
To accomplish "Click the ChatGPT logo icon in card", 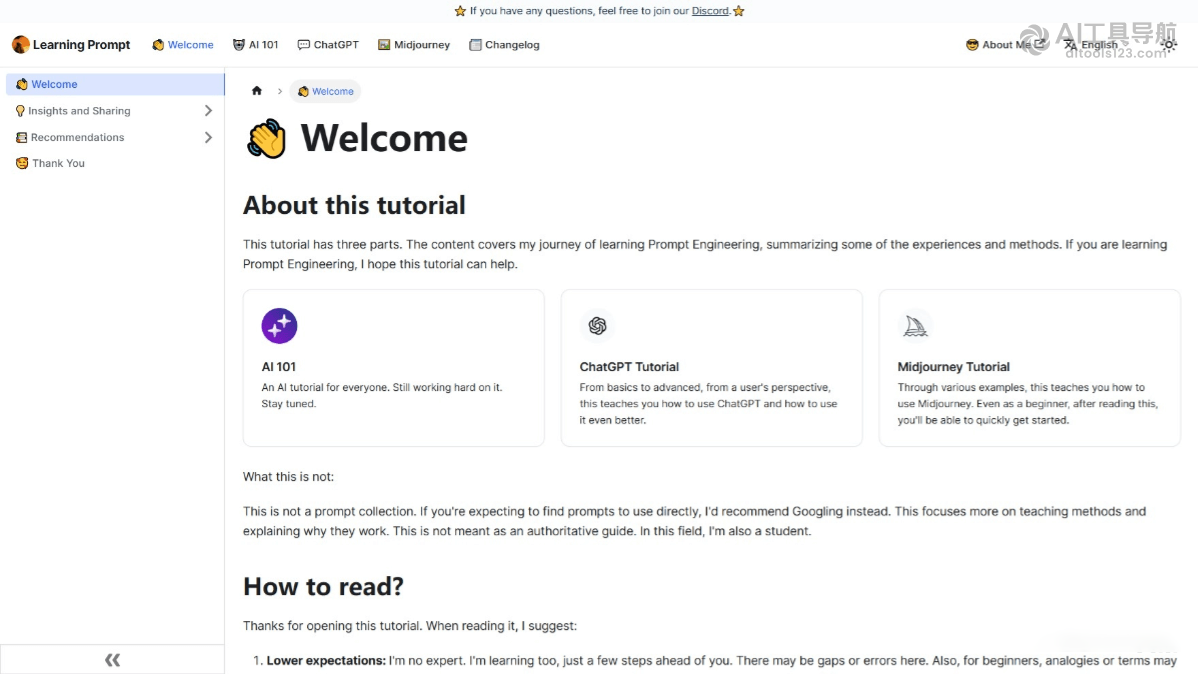I will (x=597, y=326).
